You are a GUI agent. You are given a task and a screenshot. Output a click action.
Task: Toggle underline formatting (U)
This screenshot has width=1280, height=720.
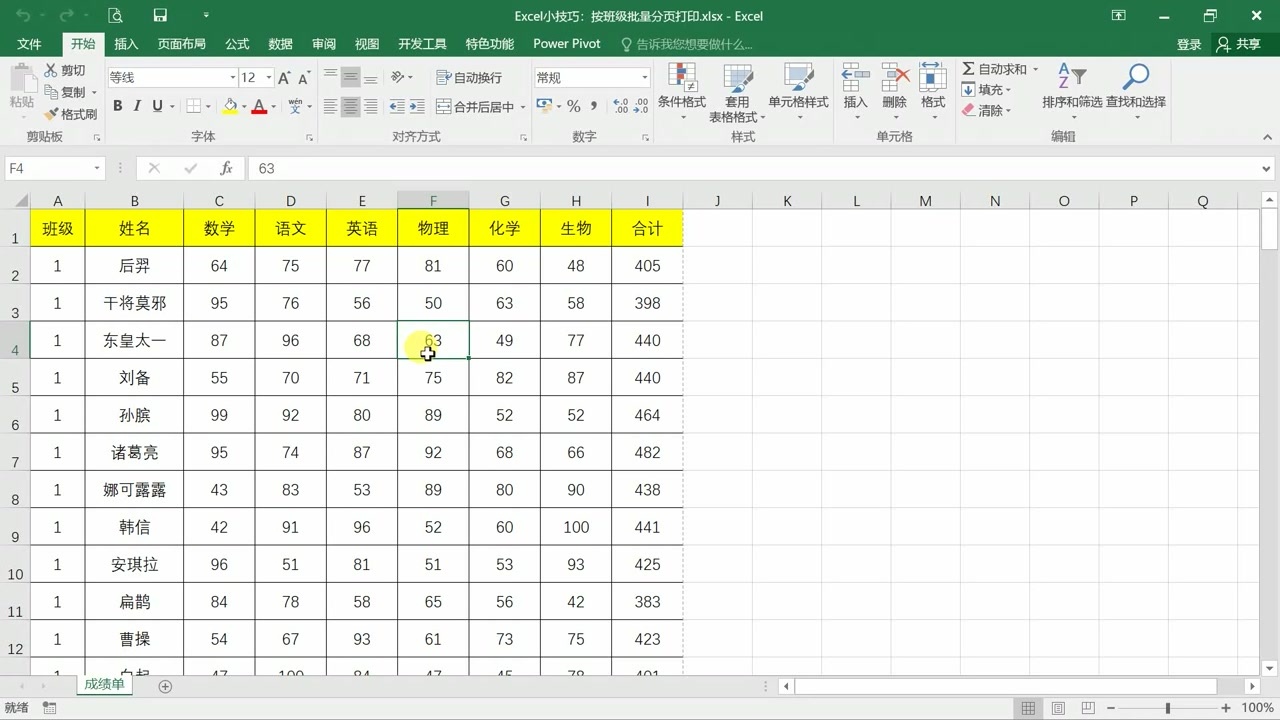point(157,106)
